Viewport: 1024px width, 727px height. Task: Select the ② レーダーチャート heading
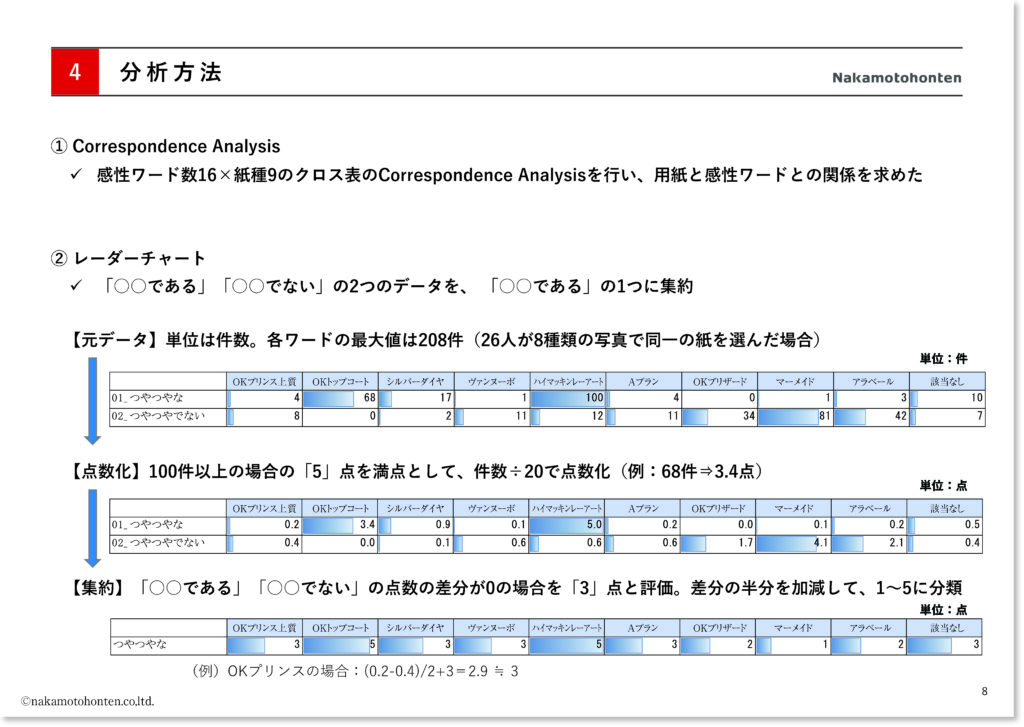tap(128, 259)
